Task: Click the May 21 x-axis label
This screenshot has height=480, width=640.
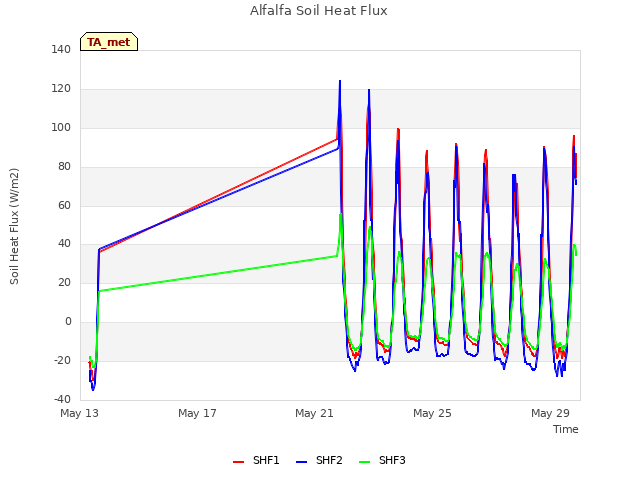Action: (x=314, y=413)
